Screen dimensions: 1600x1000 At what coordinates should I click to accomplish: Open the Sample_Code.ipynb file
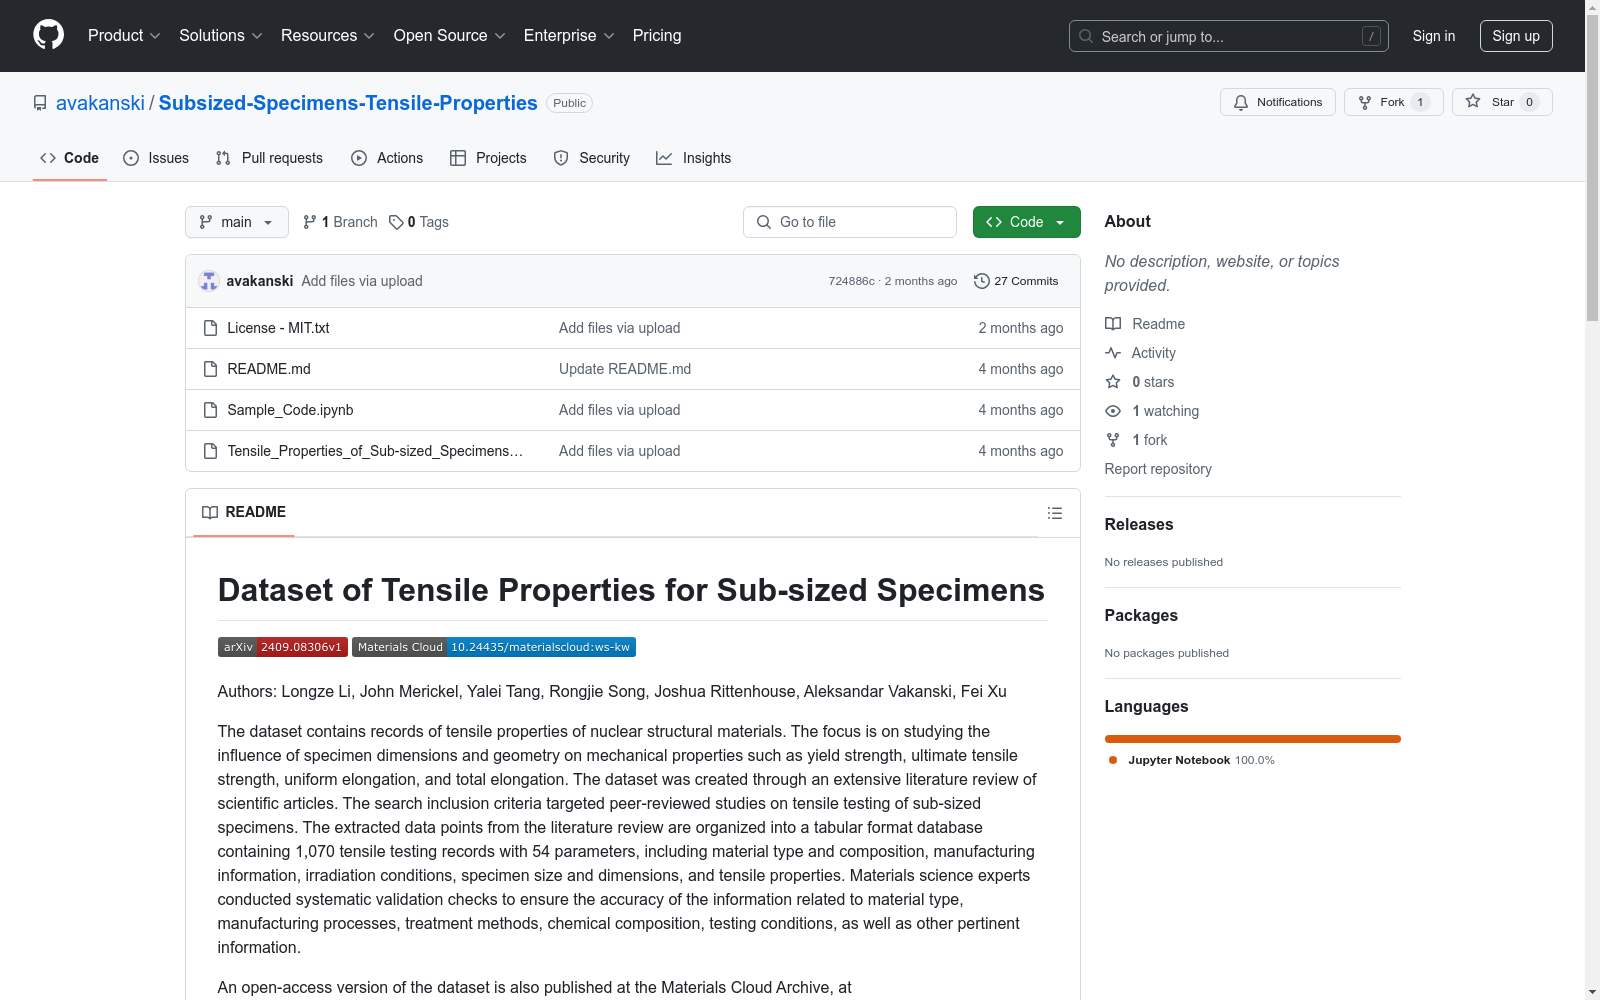tap(290, 410)
